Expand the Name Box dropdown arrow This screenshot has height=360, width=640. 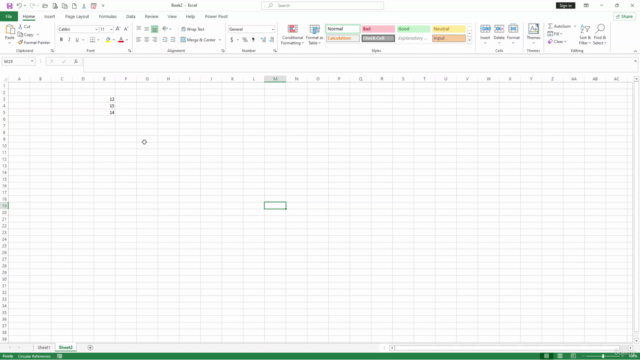[x=32, y=61]
